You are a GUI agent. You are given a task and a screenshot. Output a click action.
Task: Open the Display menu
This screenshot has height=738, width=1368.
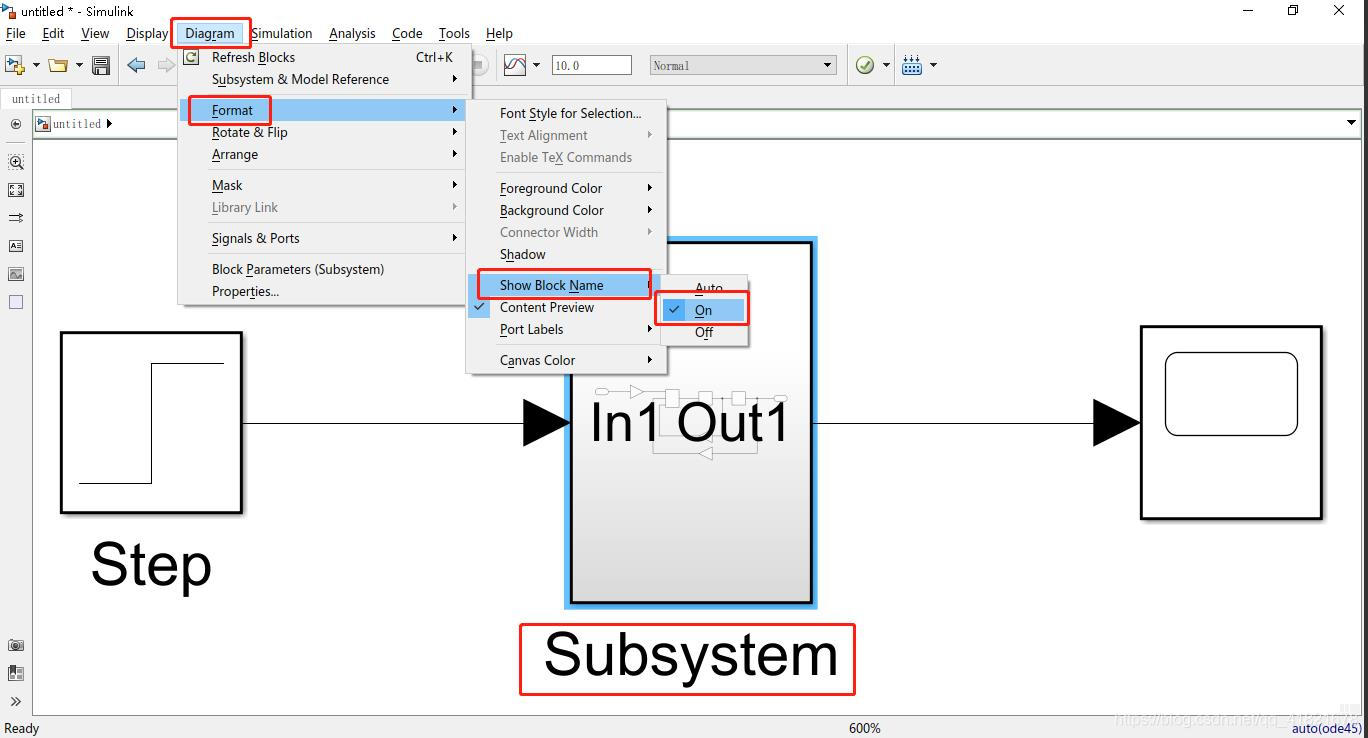pos(147,33)
